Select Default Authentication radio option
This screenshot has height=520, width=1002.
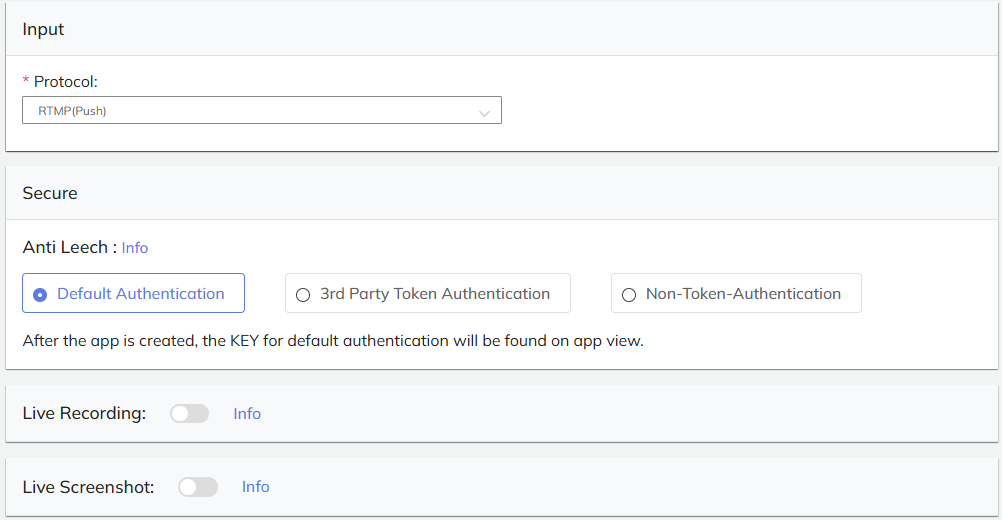133,294
